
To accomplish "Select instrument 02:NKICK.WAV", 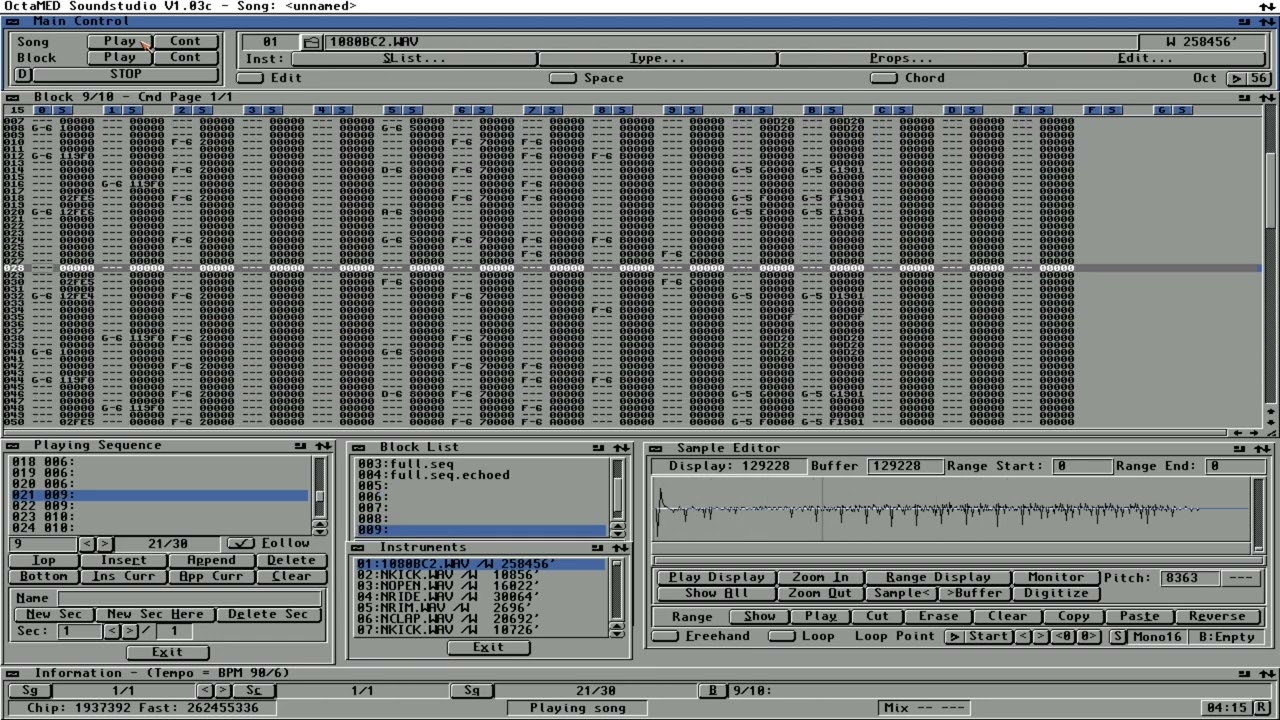I will [480, 575].
